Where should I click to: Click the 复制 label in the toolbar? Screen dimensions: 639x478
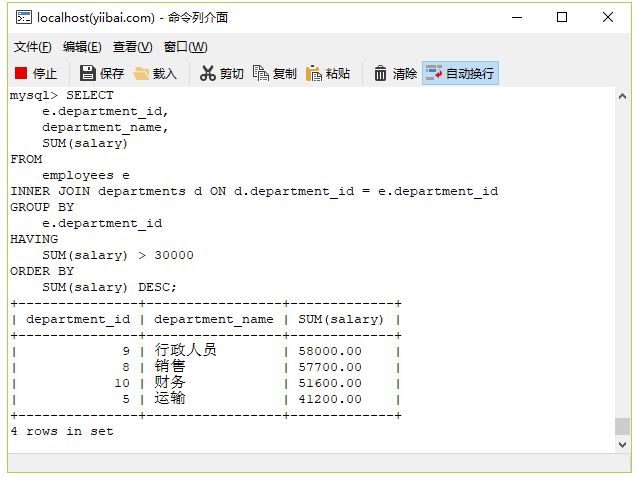click(x=285, y=74)
